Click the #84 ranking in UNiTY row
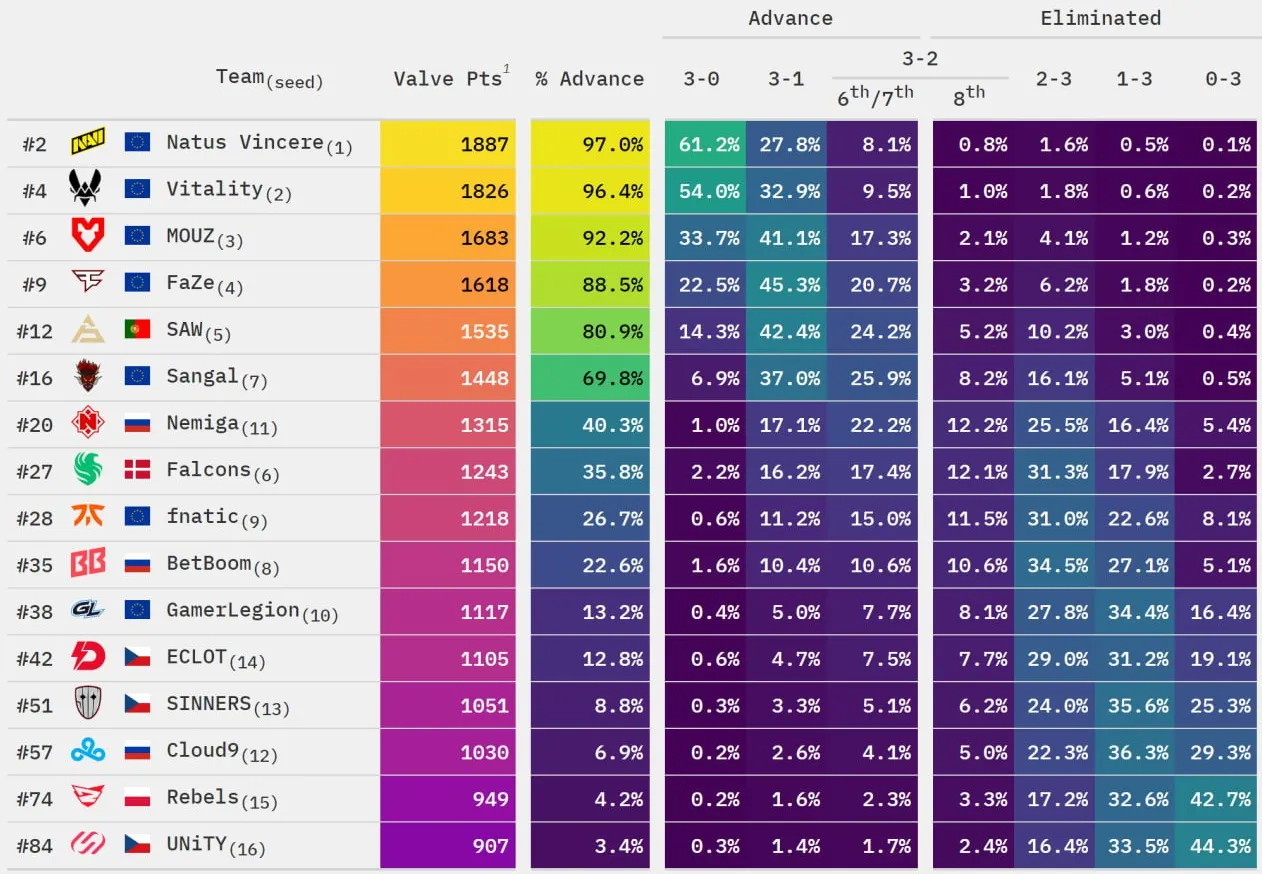 click(x=35, y=846)
